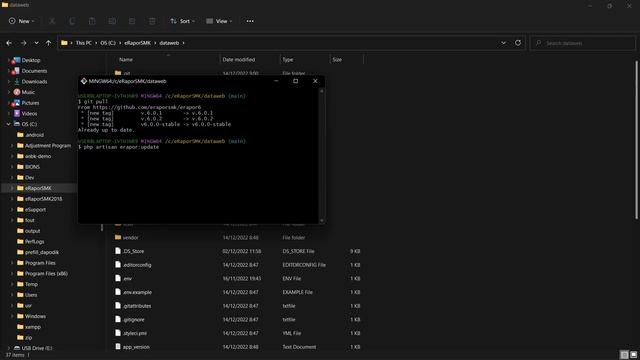Click the Delete toolbar icon

click(x=152, y=21)
